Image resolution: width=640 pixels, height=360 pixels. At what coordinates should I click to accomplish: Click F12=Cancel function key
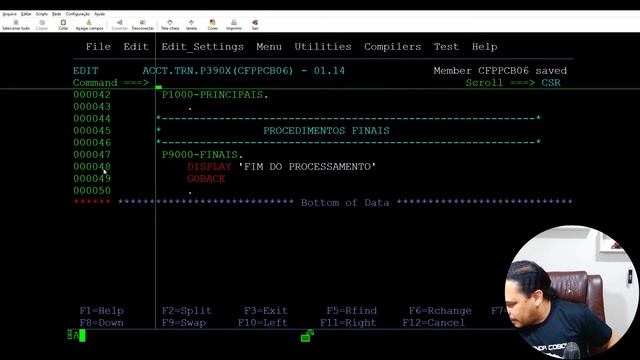pyautogui.click(x=433, y=323)
